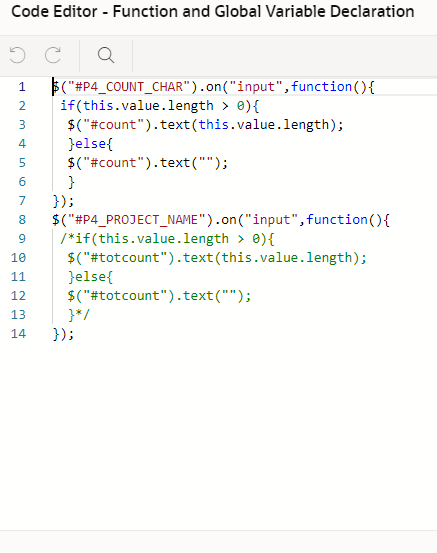437x553 pixels.
Task: Click the if keyword on line 2
Action: click(67, 106)
